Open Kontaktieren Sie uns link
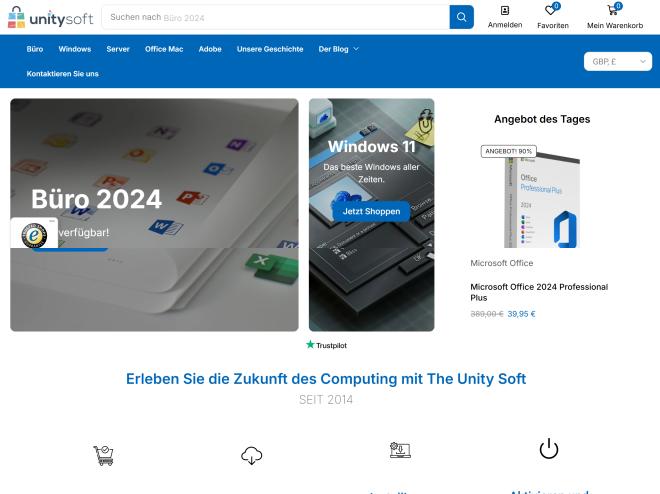 click(62, 74)
